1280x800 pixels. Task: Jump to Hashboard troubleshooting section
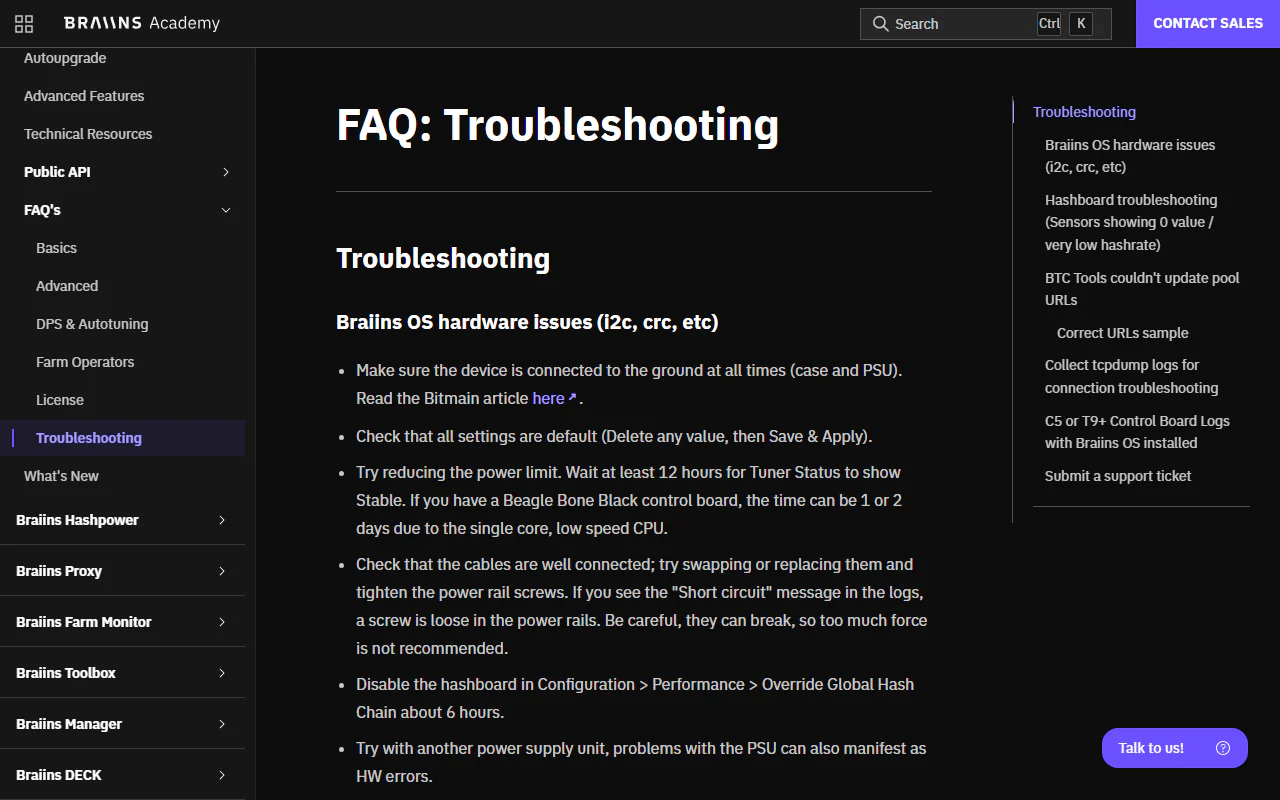(x=1131, y=222)
